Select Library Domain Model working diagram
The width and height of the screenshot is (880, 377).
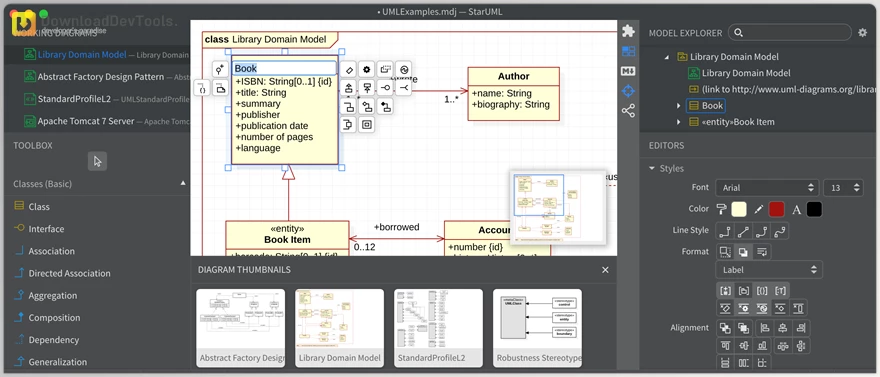(x=98, y=55)
